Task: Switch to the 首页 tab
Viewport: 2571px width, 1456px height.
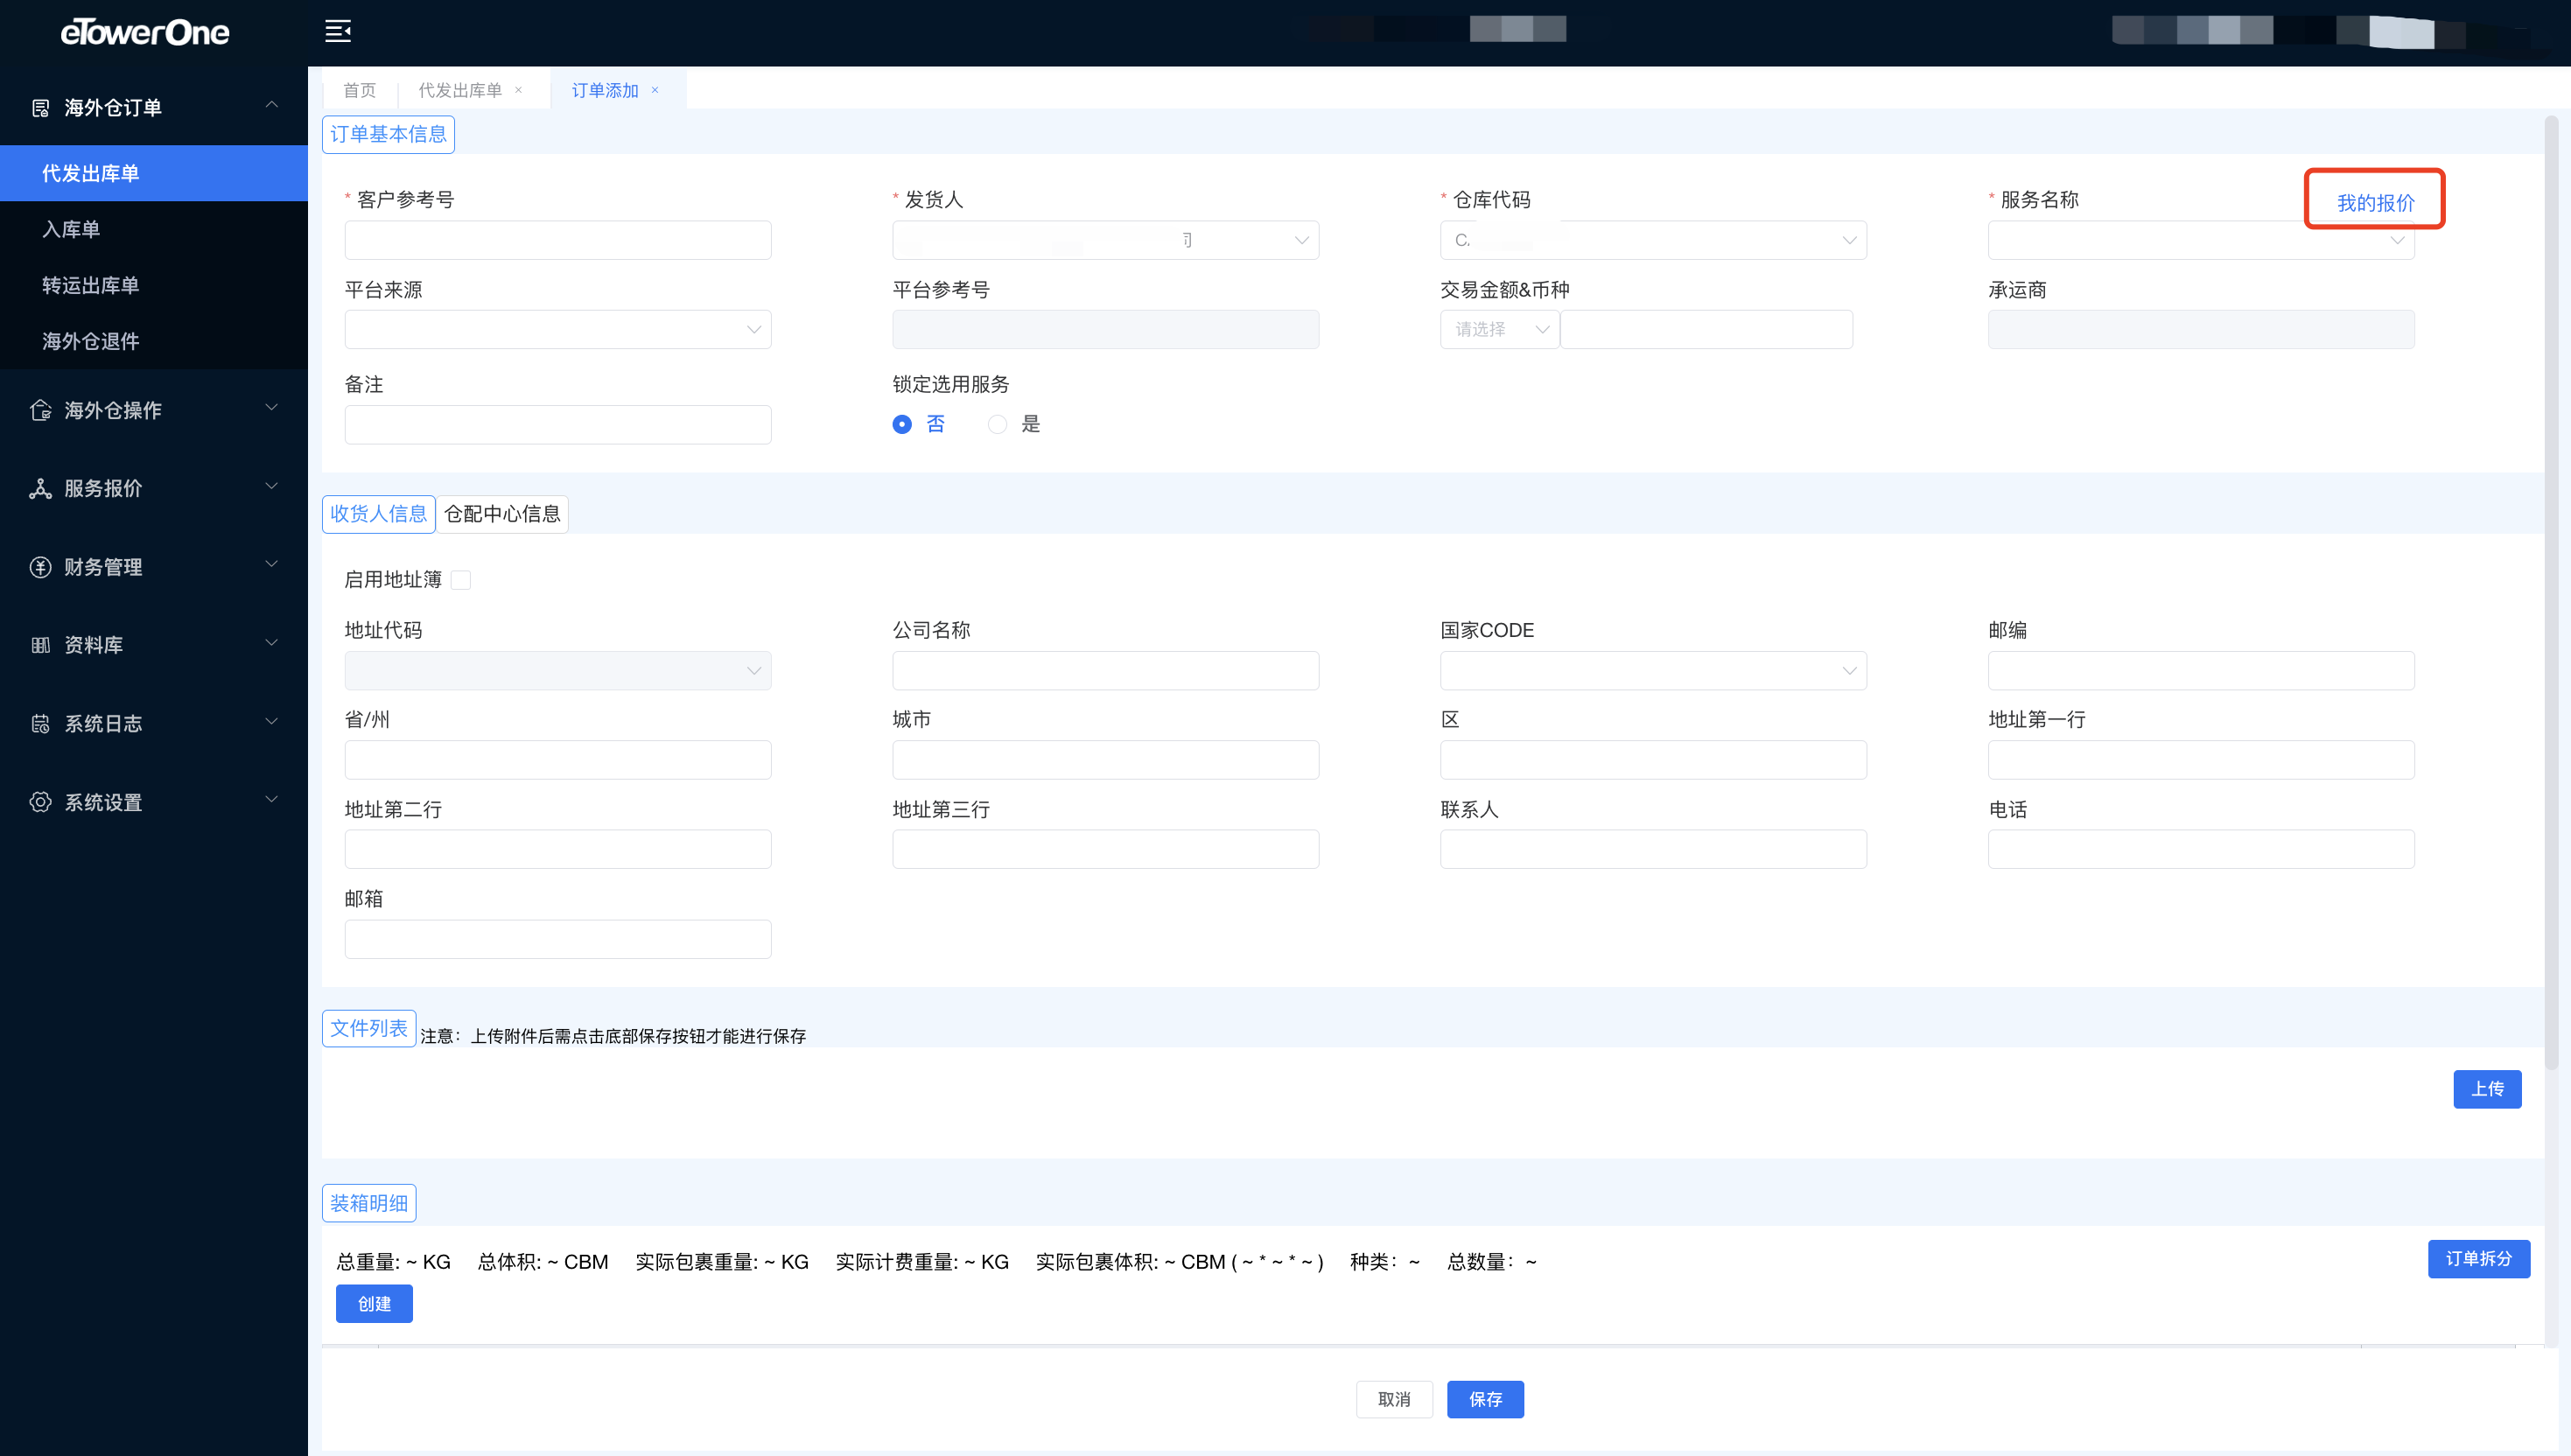Action: 360,91
